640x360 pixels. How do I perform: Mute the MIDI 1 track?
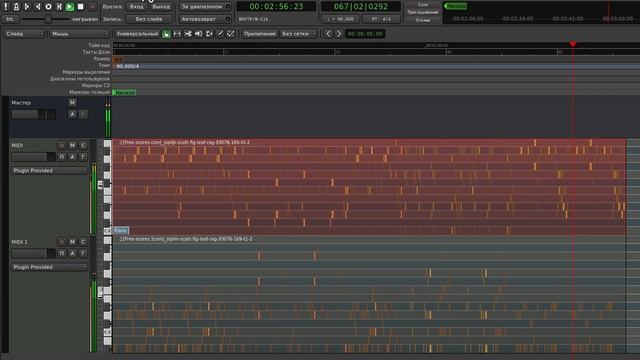pyautogui.click(x=72, y=242)
